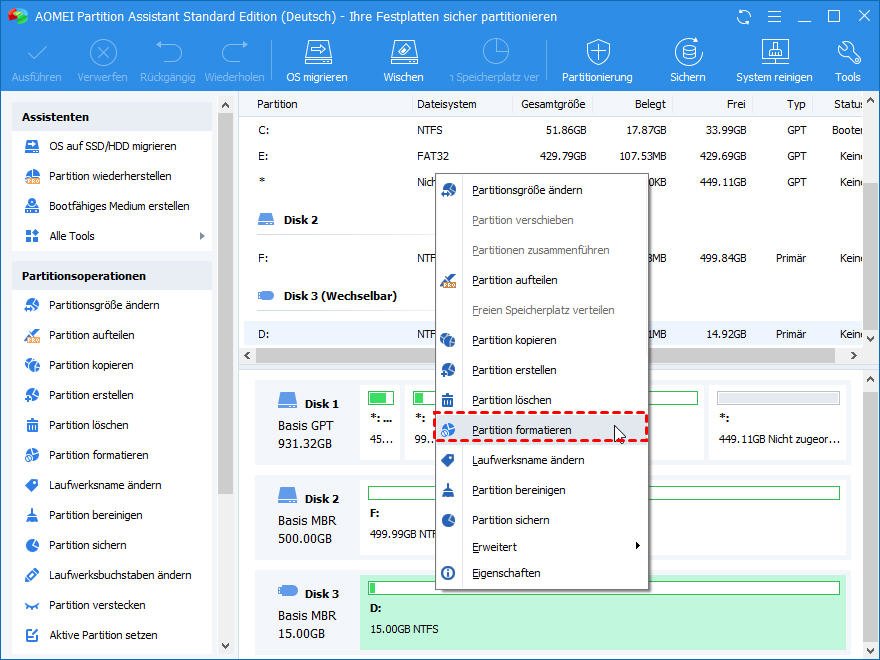The image size is (880, 660).
Task: Select Partition aufteilen in the context menu
Action: 542,281
